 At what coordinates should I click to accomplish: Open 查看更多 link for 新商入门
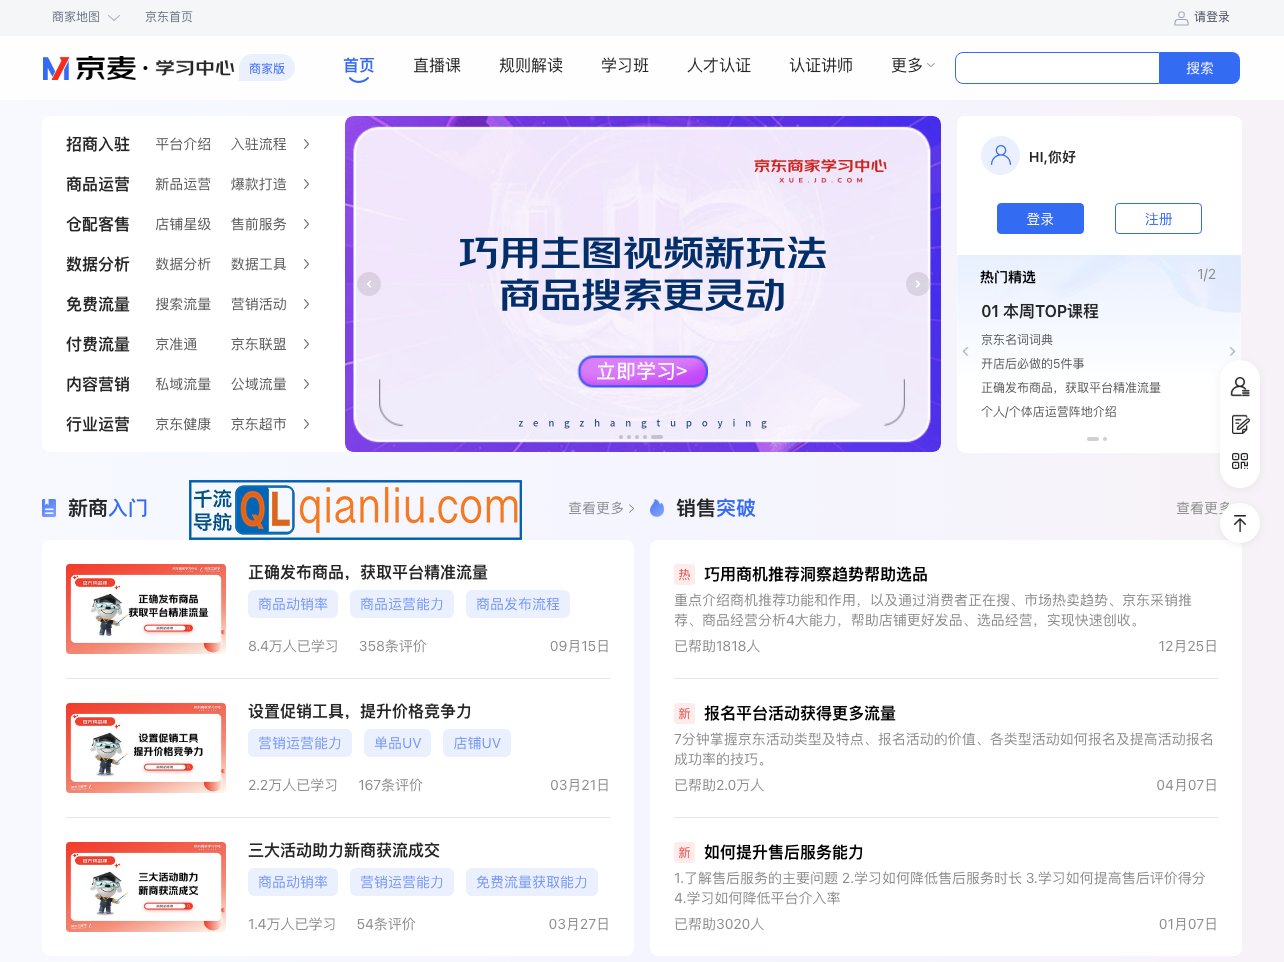595,508
